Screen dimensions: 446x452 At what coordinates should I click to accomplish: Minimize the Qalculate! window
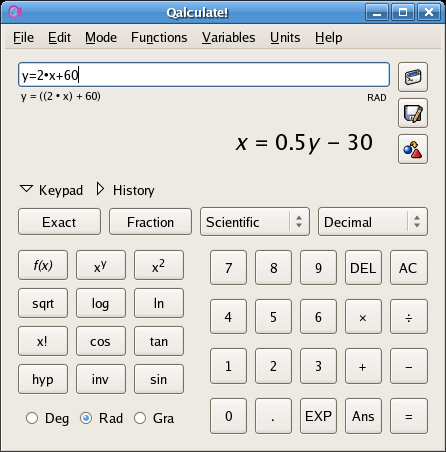point(377,13)
